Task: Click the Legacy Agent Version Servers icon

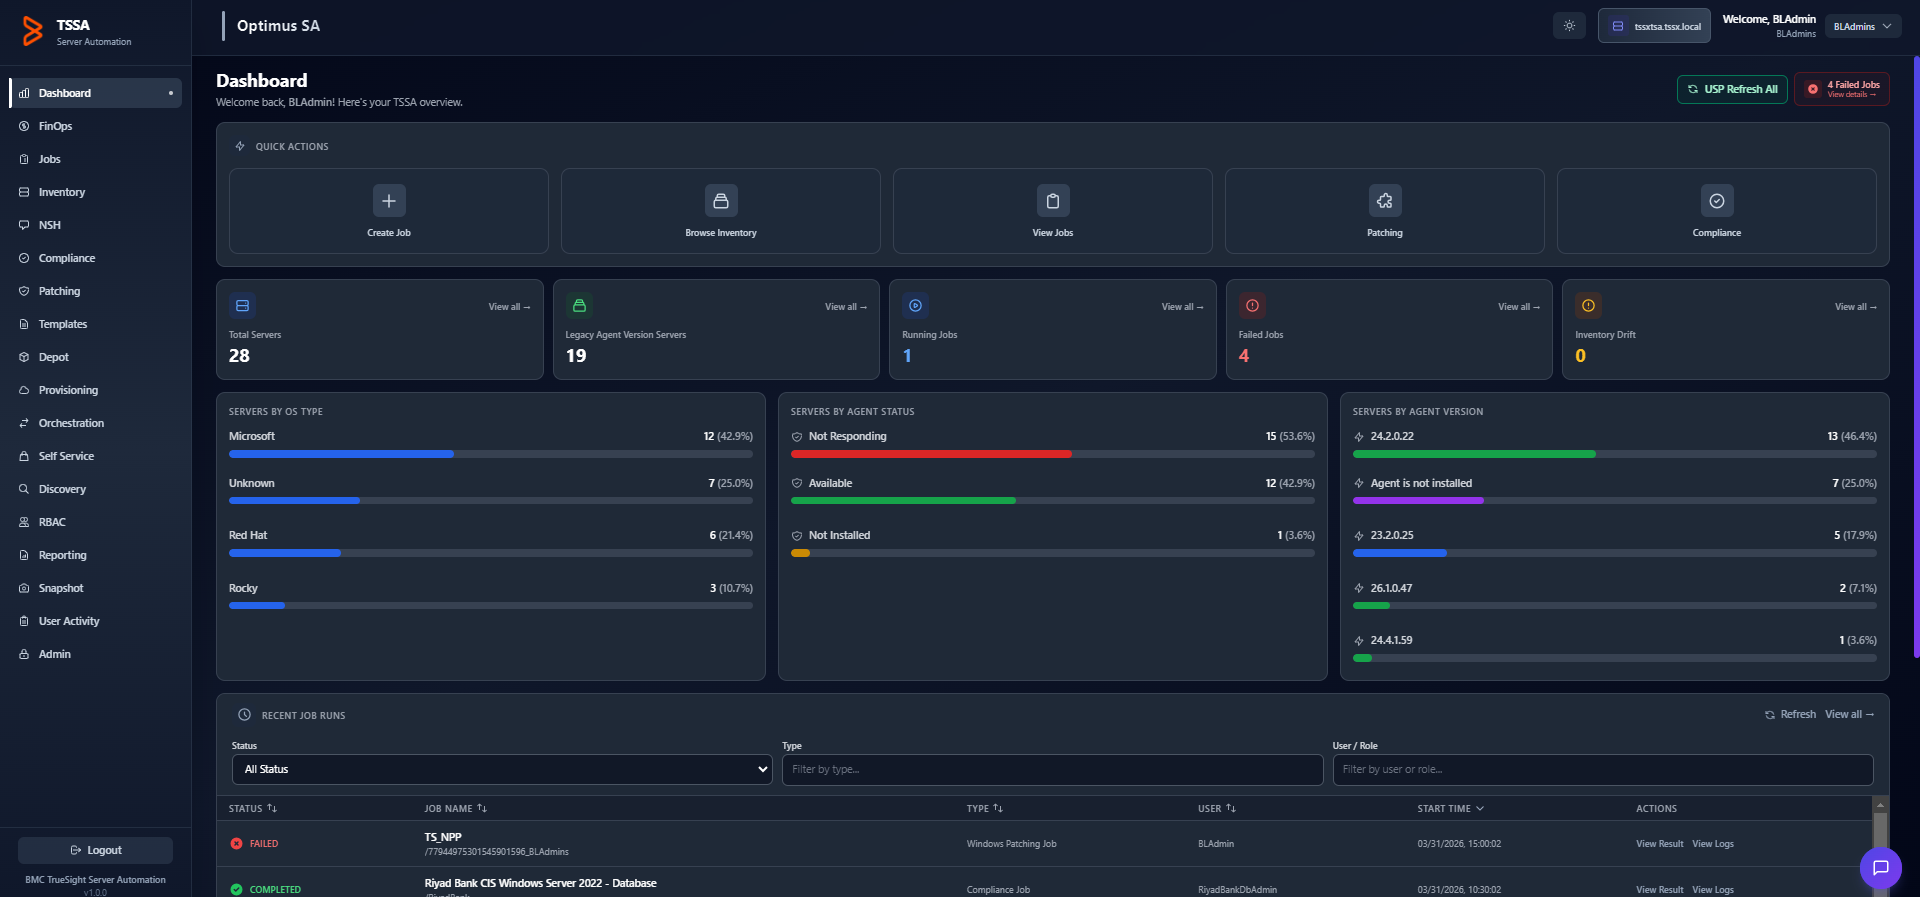Action: point(579,305)
